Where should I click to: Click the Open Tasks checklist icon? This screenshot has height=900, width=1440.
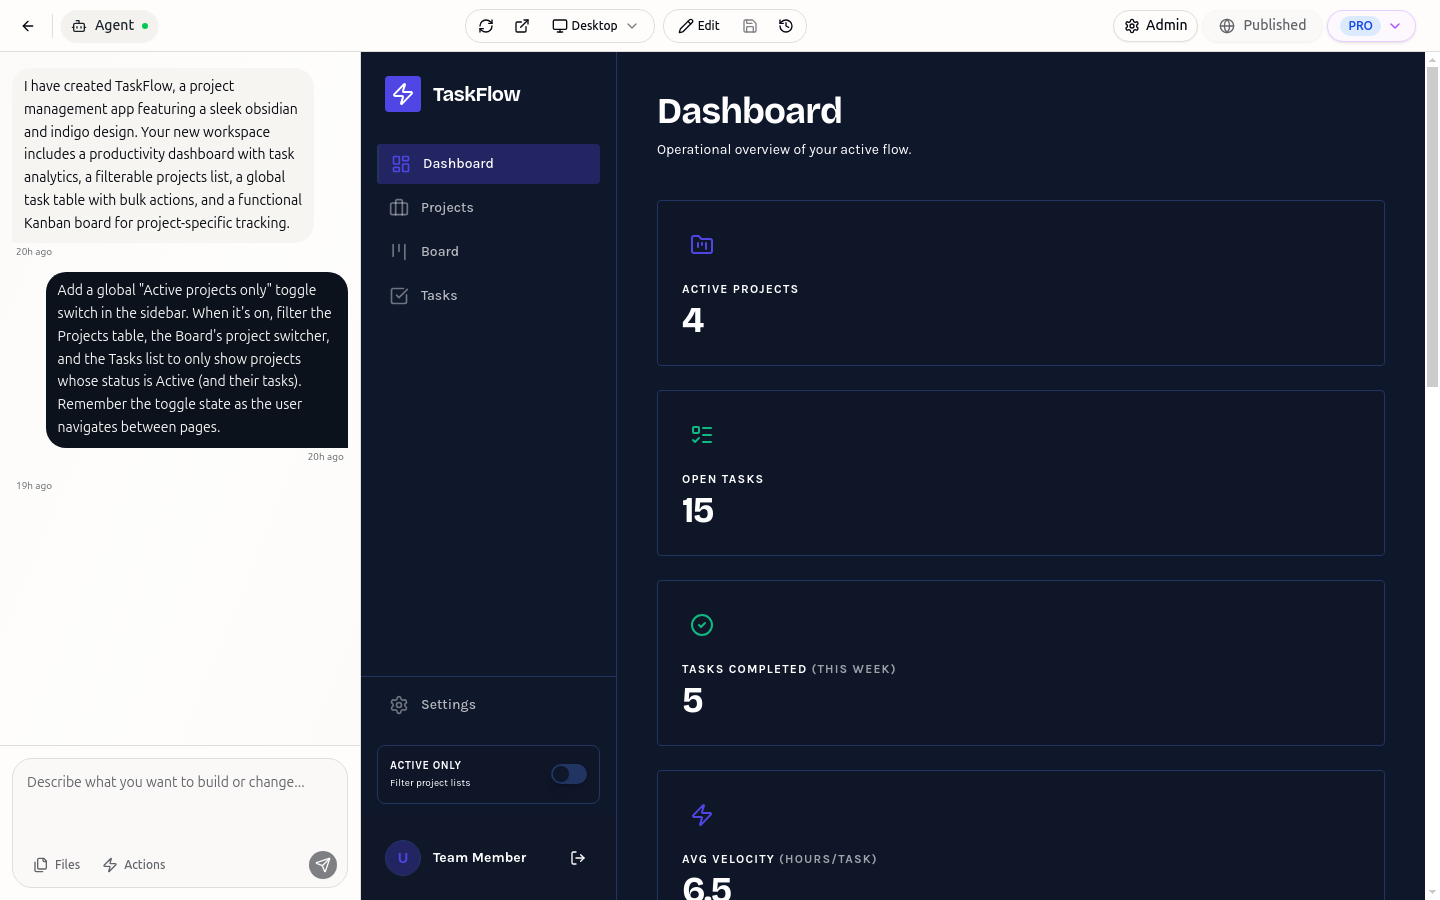click(702, 435)
